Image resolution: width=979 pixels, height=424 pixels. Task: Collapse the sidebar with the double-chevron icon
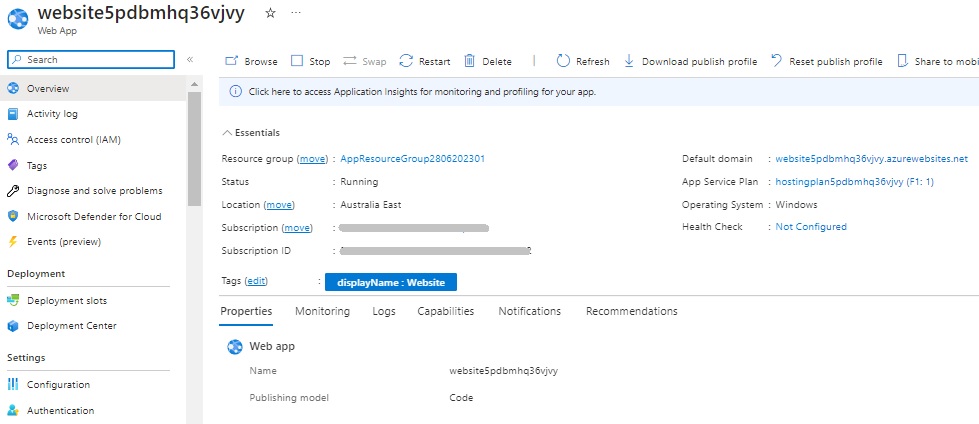click(x=190, y=59)
